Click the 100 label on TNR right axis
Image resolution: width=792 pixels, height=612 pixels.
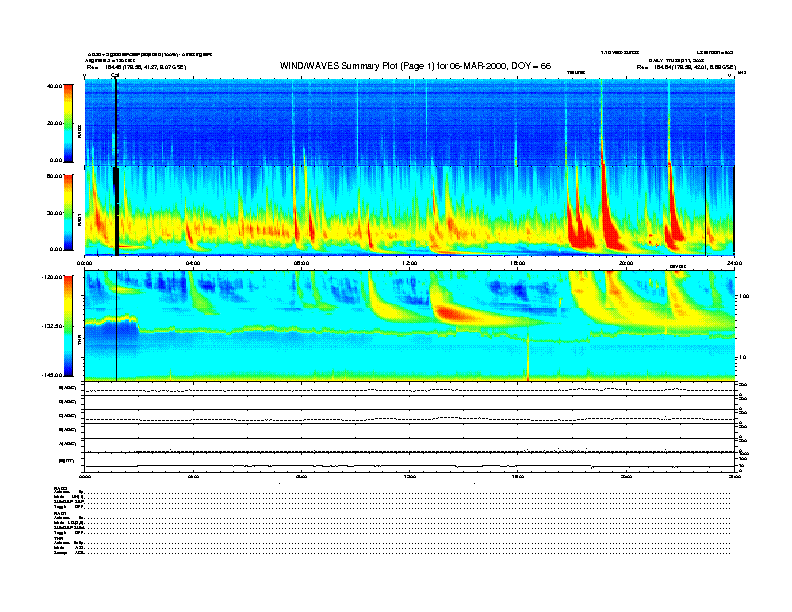tap(744, 296)
